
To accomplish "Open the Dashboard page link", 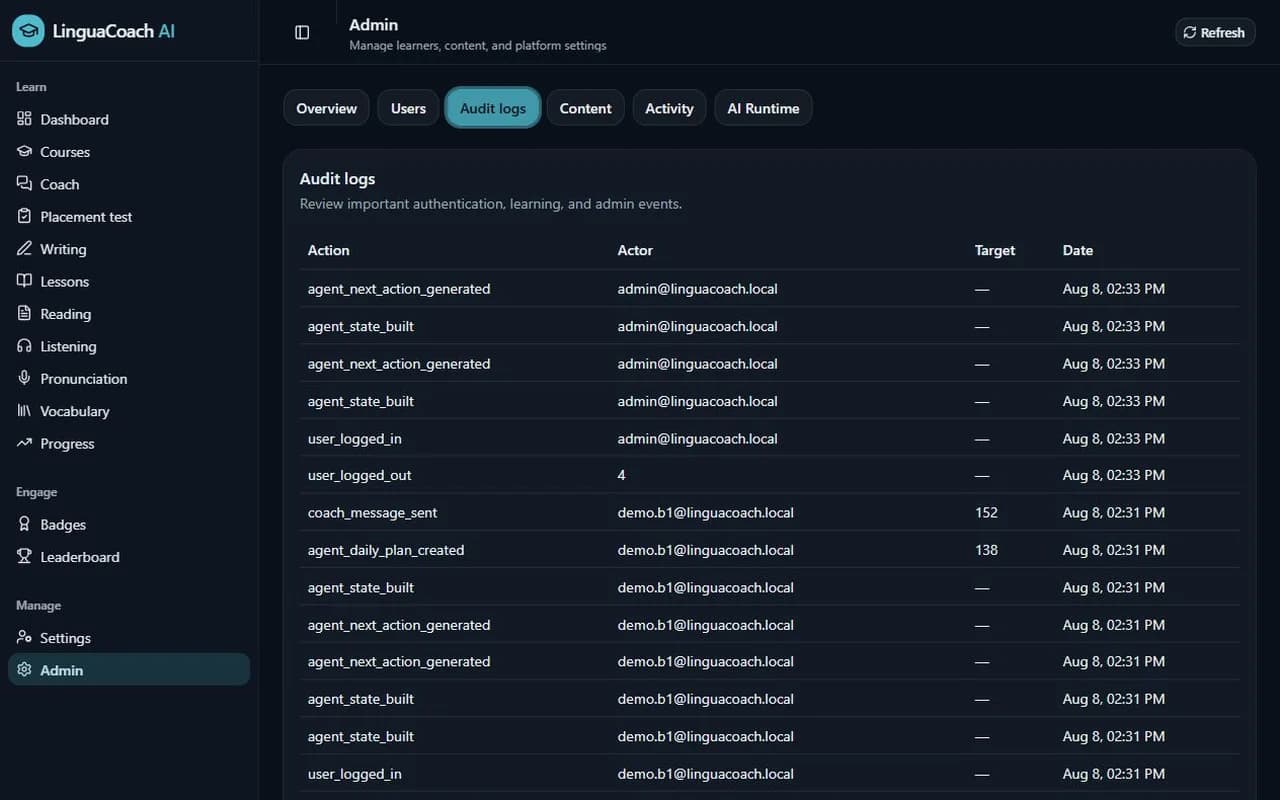I will (129, 119).
